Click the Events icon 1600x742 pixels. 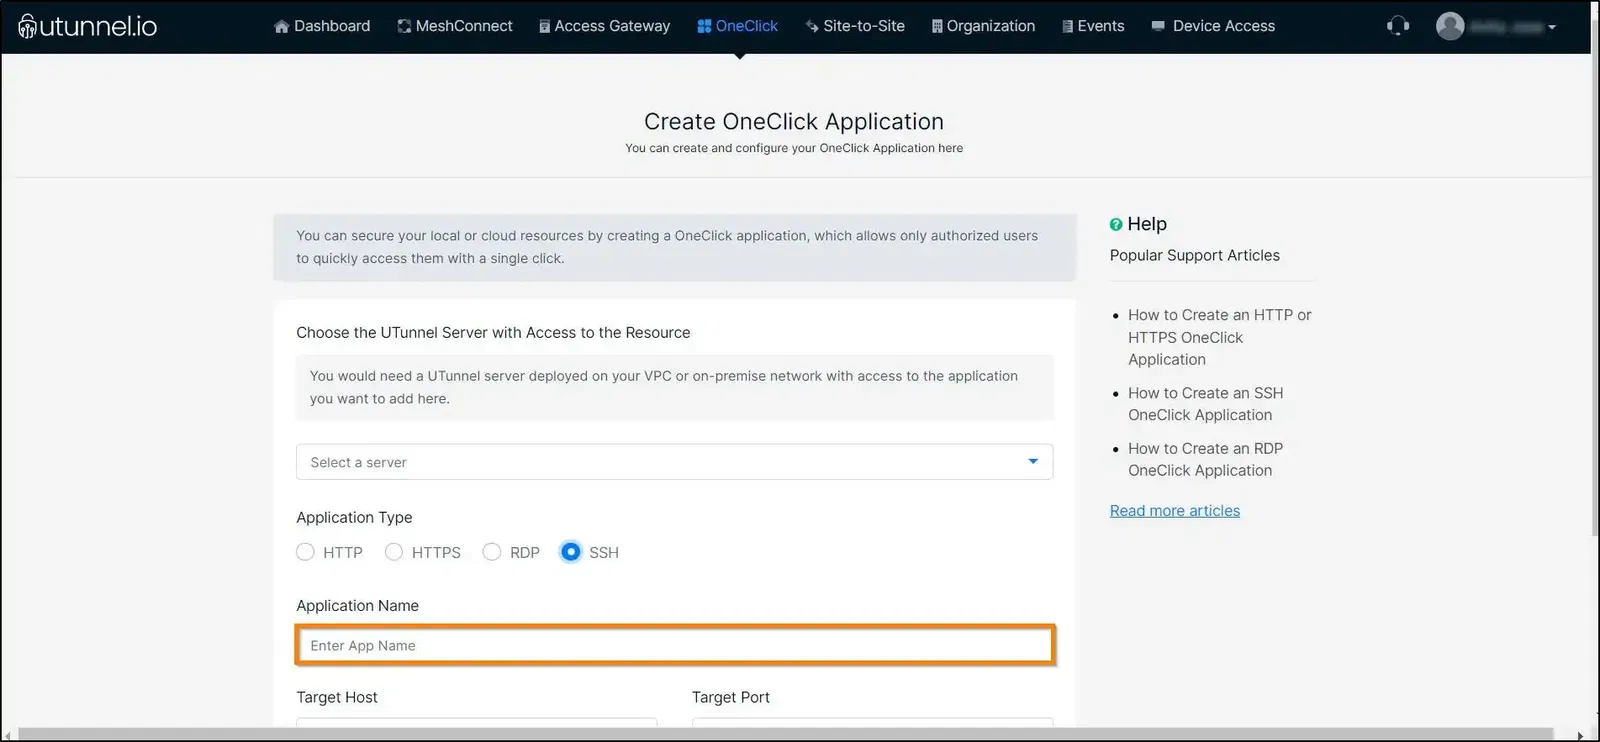click(x=1067, y=26)
